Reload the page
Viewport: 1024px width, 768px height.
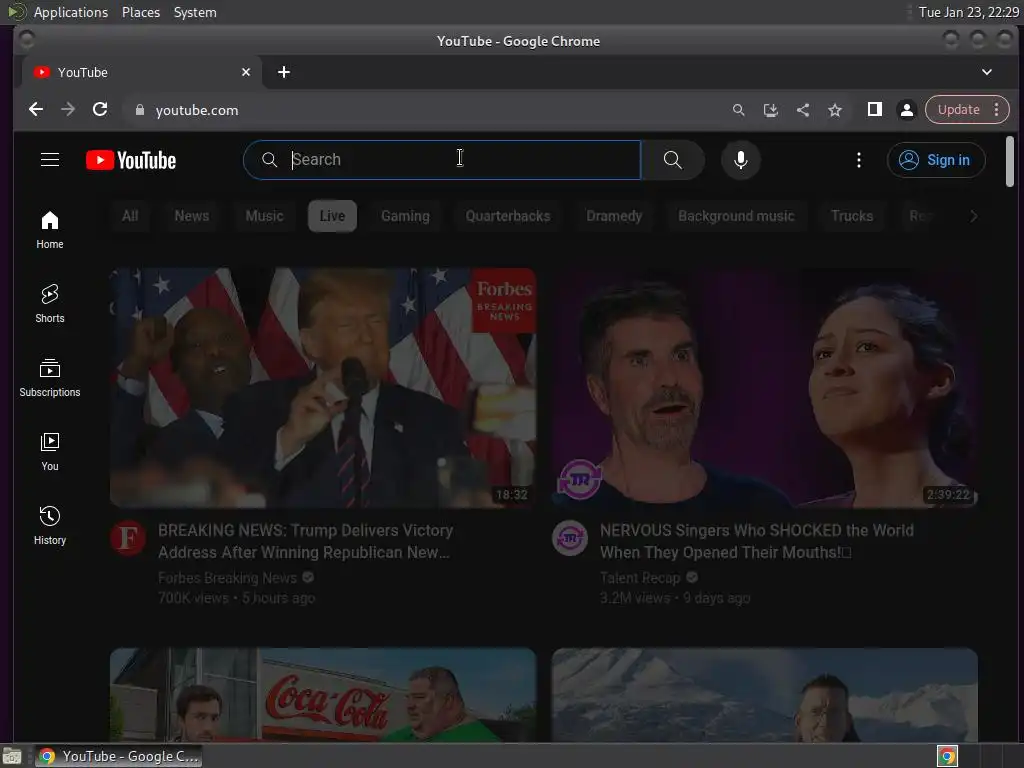coord(100,110)
